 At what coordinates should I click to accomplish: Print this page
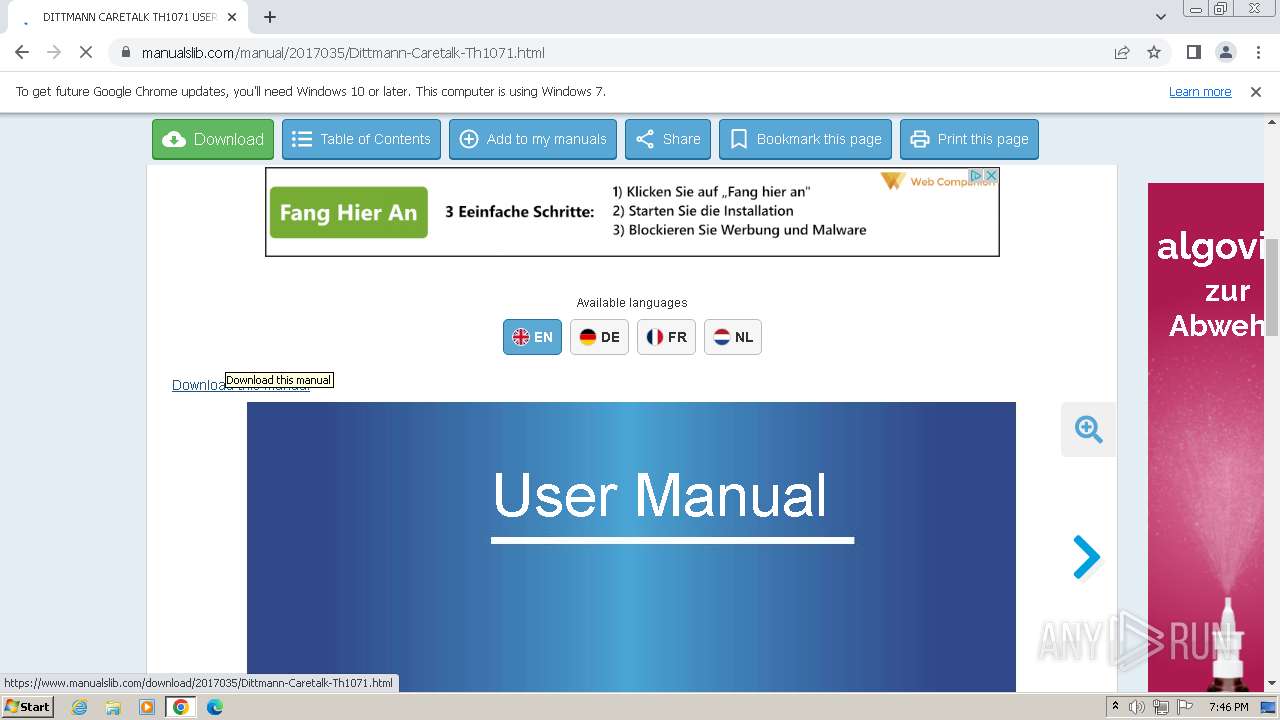pyautogui.click(x=969, y=139)
